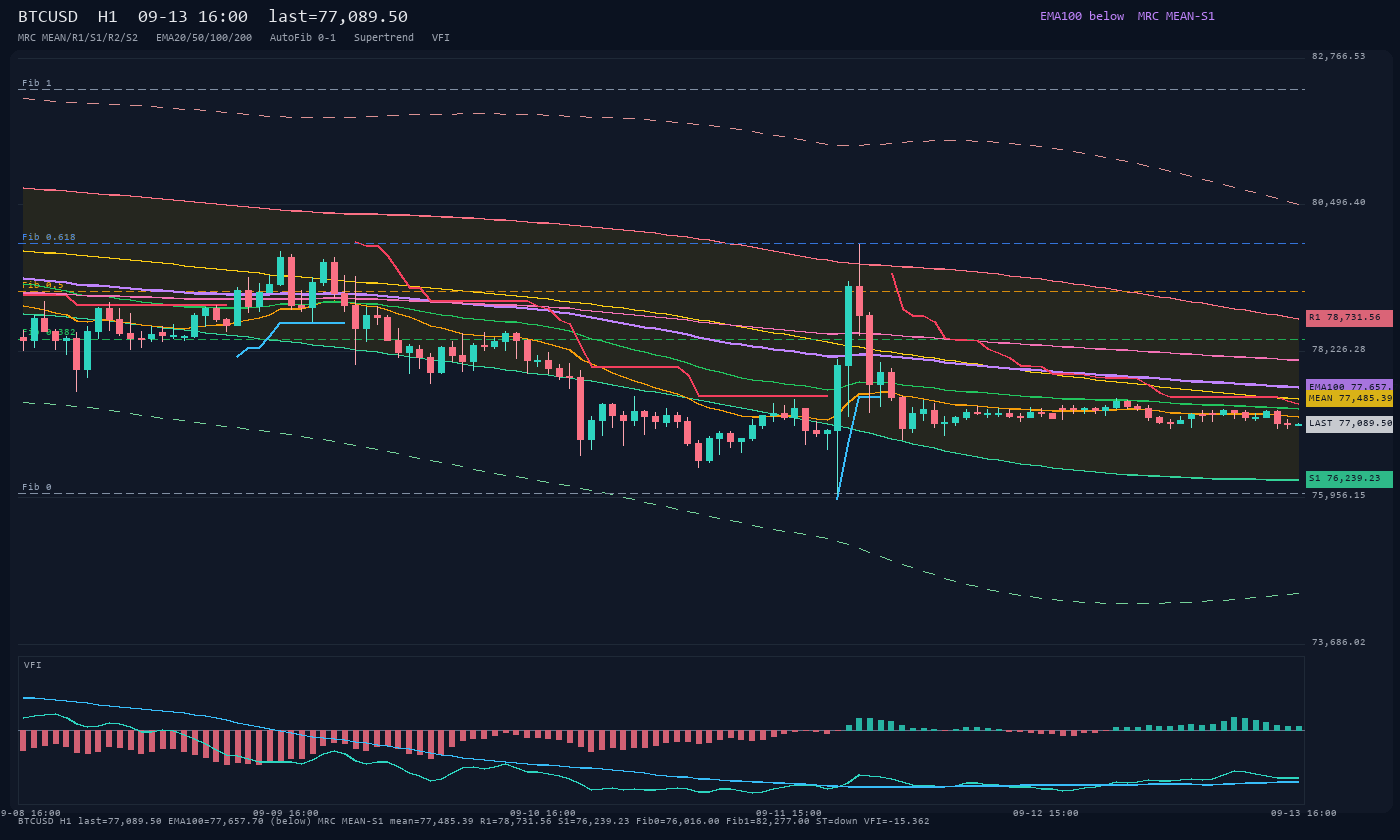The width and height of the screenshot is (1400, 840).
Task: Click the 09-10 16:00 time axis label
Action: coord(543,813)
